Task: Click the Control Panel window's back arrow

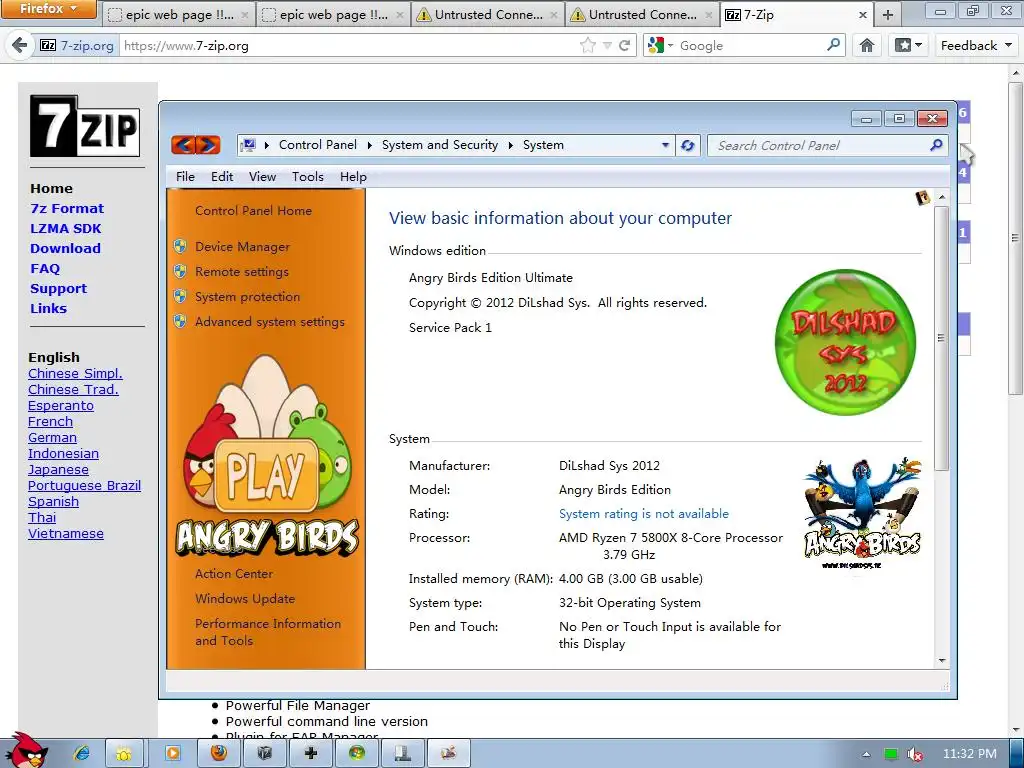Action: [x=184, y=144]
